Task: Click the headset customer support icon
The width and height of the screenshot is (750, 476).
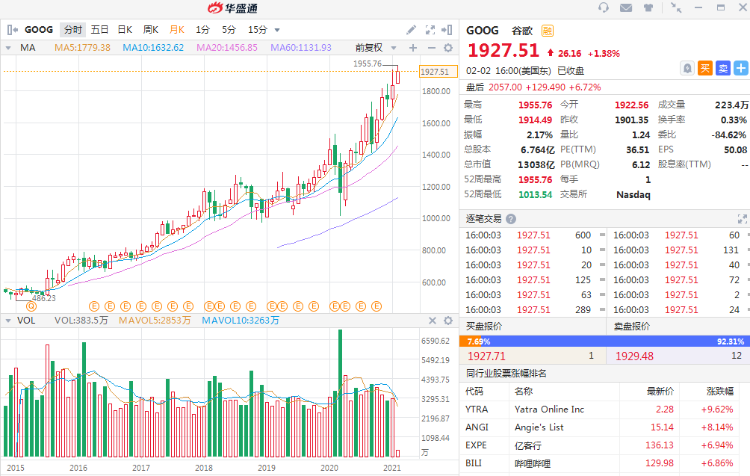Action: [604, 8]
